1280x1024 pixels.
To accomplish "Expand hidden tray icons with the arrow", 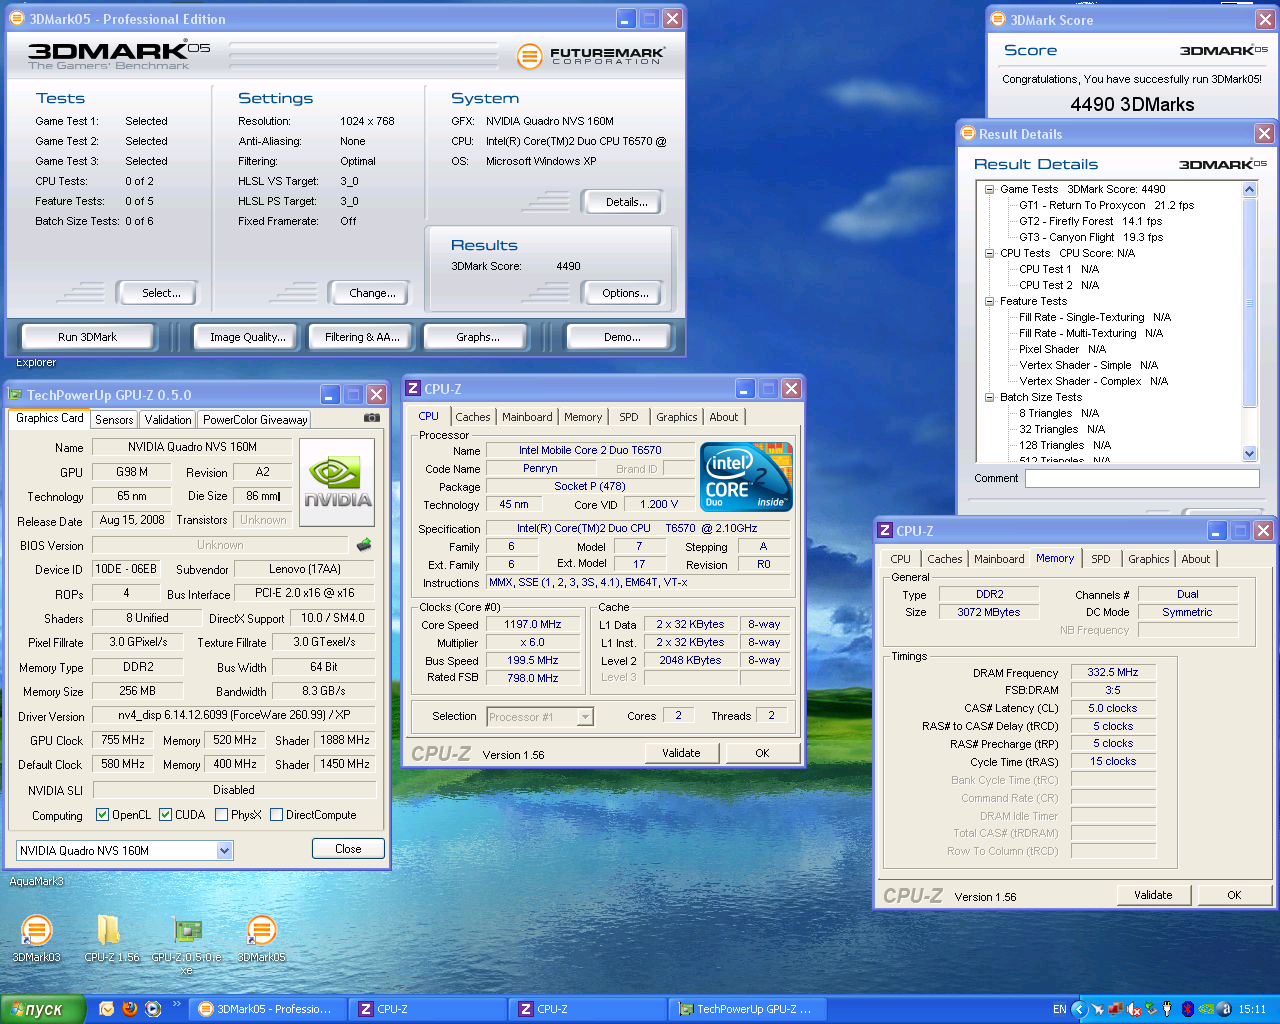I will pos(1079,1009).
